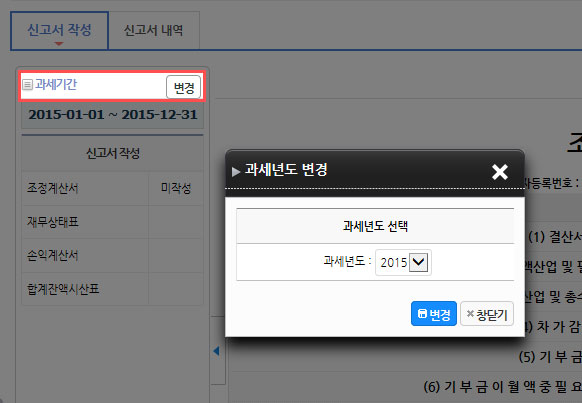This screenshot has height=403, width=582.
Task: Close the 과세년도 변경 dialog with X
Action: tap(500, 172)
